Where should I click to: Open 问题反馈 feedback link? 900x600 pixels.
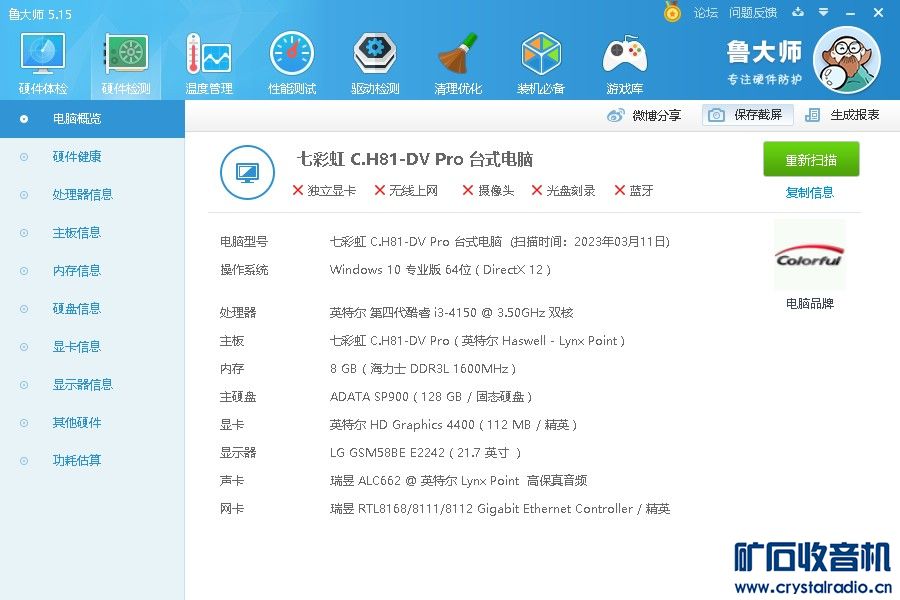coord(753,13)
